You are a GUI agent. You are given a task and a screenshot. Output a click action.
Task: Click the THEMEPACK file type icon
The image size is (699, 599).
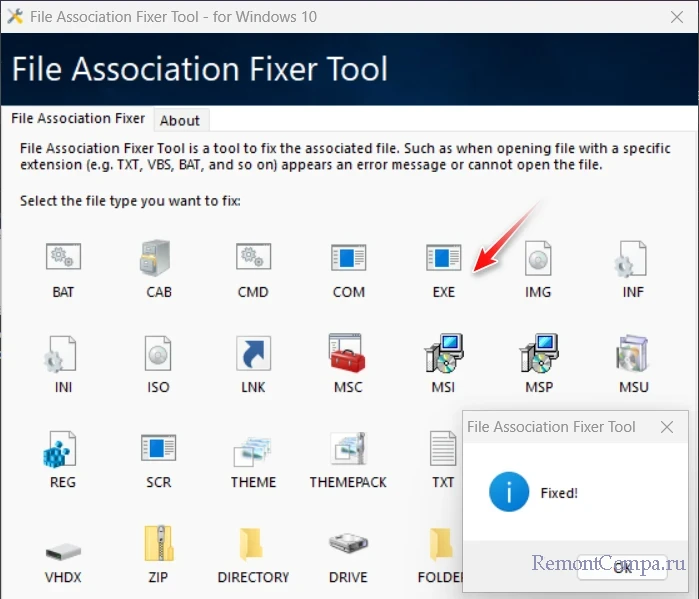pyautogui.click(x=348, y=449)
